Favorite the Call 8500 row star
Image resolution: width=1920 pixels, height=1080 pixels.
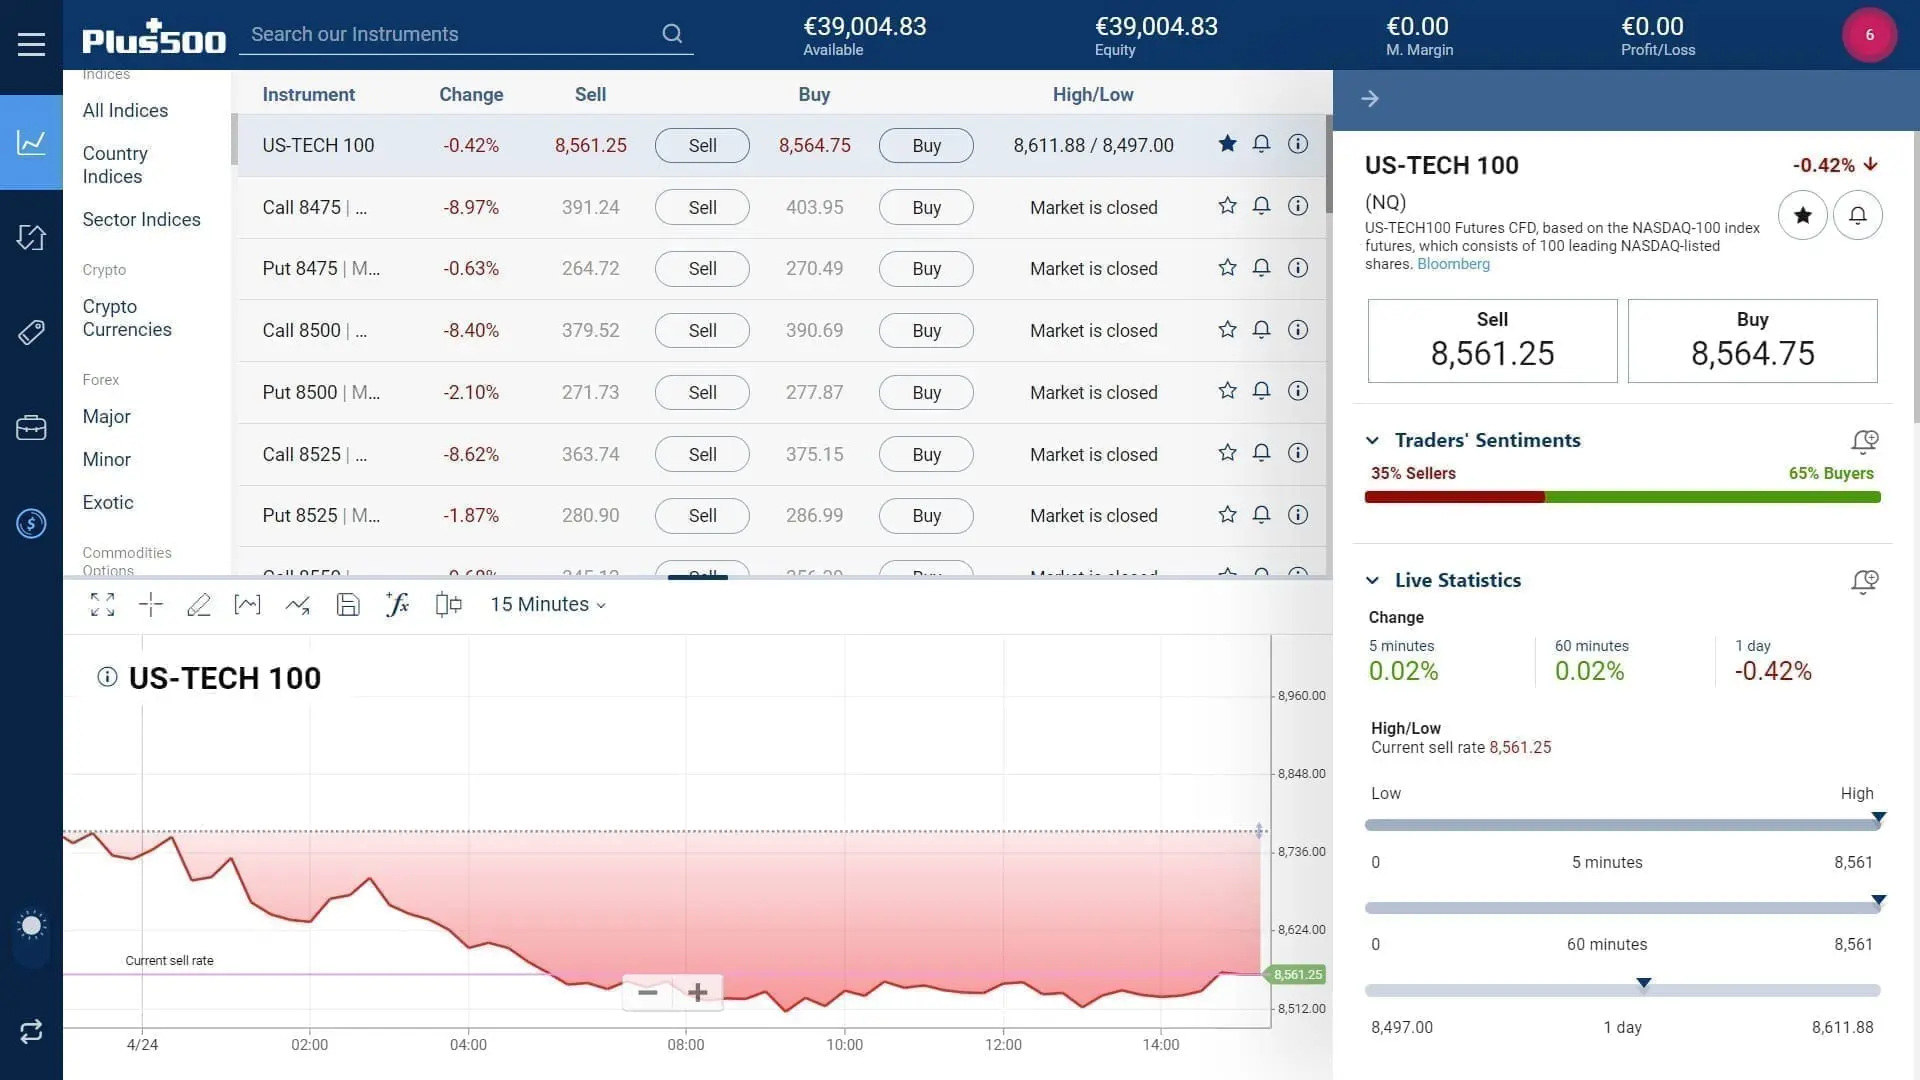pos(1227,330)
